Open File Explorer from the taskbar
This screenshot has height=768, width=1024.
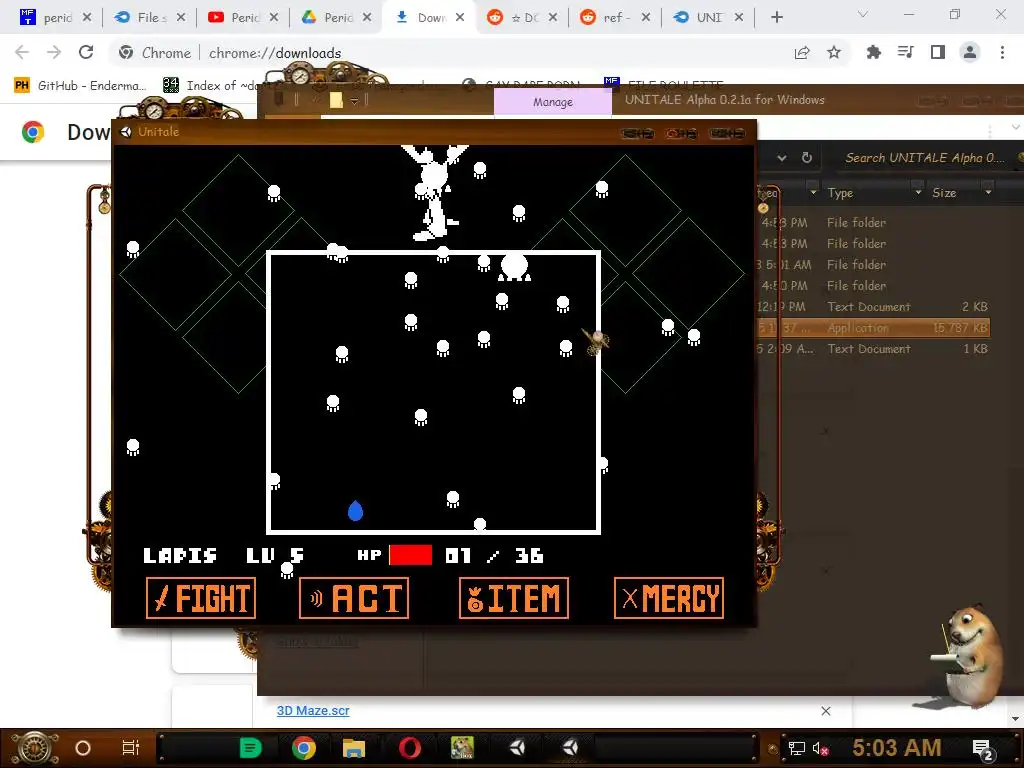pyautogui.click(x=354, y=748)
